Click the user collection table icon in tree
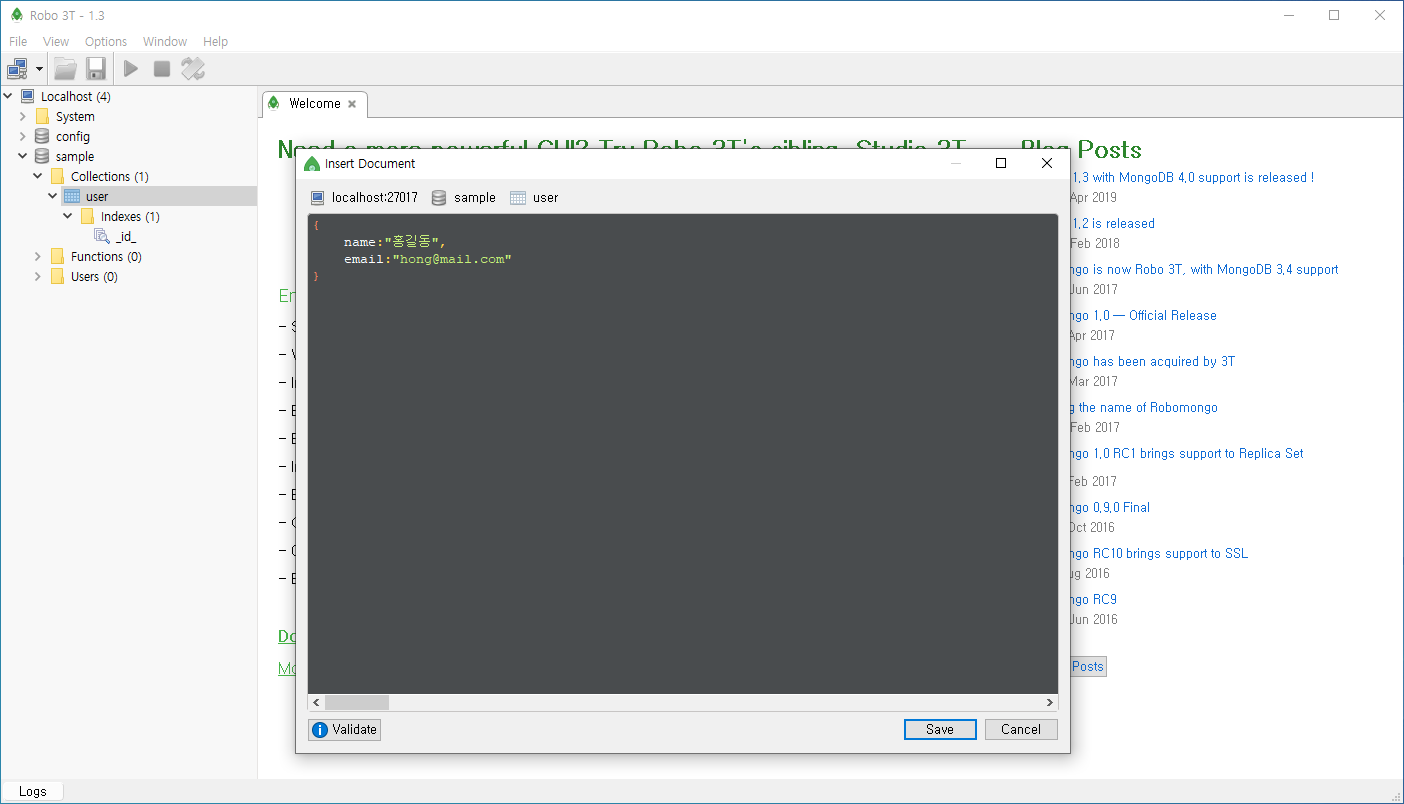The width and height of the screenshot is (1404, 804). click(72, 196)
